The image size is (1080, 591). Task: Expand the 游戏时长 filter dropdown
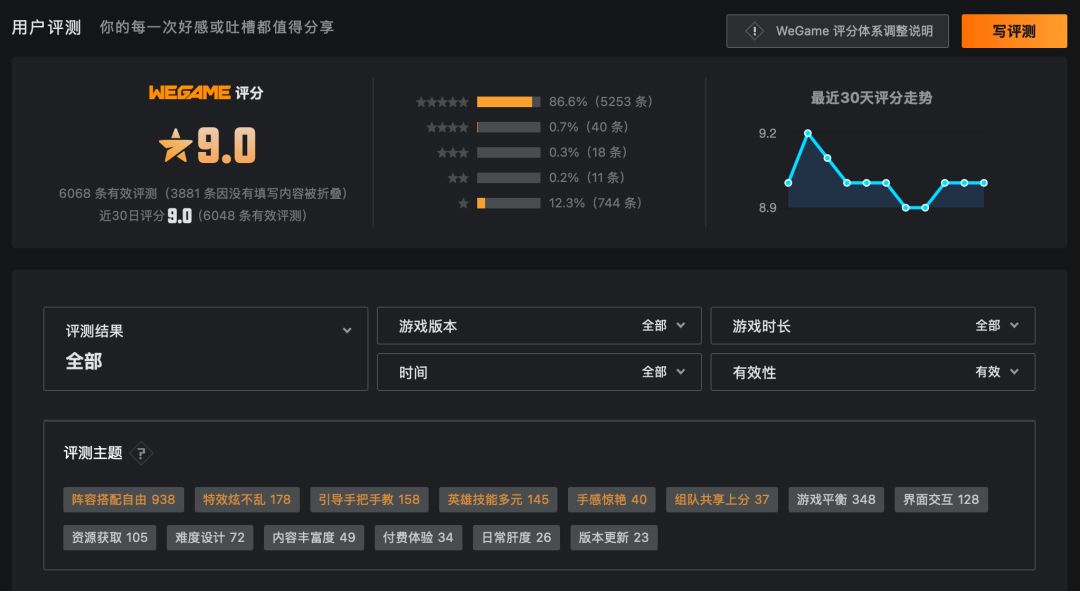pos(873,326)
